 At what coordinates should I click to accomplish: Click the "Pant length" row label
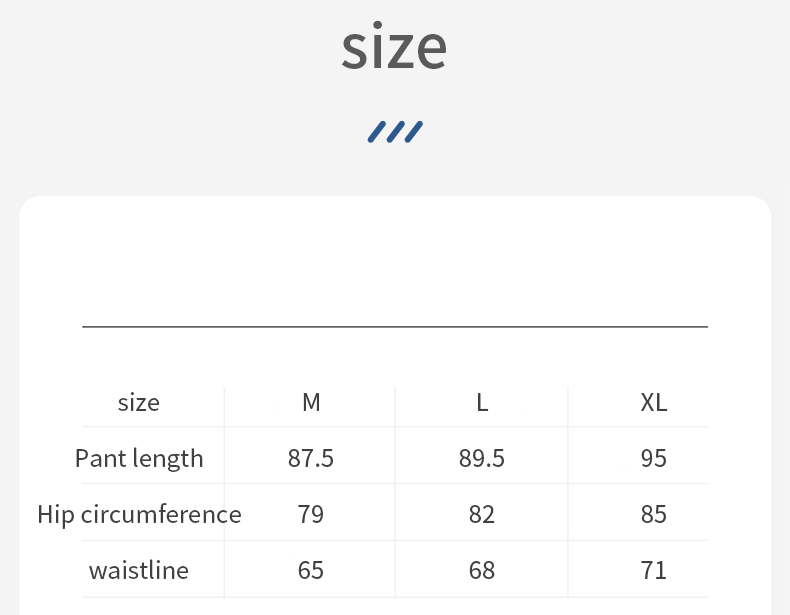tap(139, 459)
